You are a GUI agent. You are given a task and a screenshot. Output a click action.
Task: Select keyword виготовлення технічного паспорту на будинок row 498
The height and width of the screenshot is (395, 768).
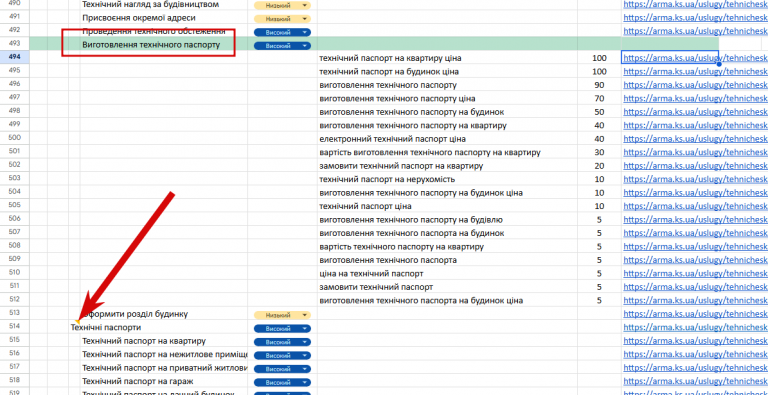412,112
